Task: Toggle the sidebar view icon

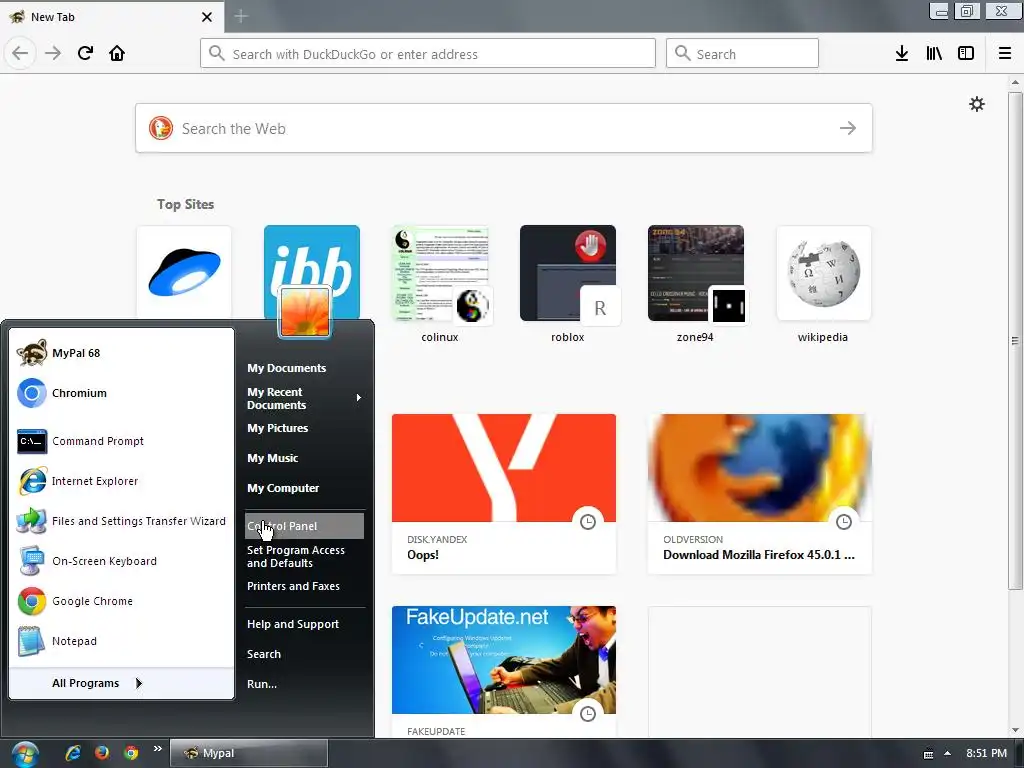Action: click(x=966, y=54)
